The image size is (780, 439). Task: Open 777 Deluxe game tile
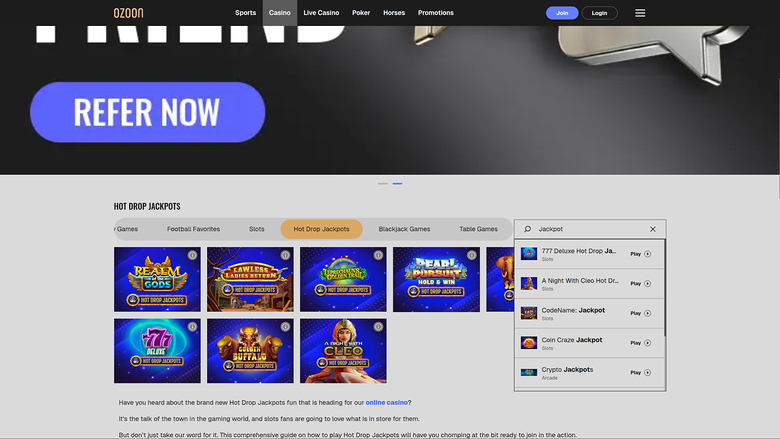pos(157,351)
